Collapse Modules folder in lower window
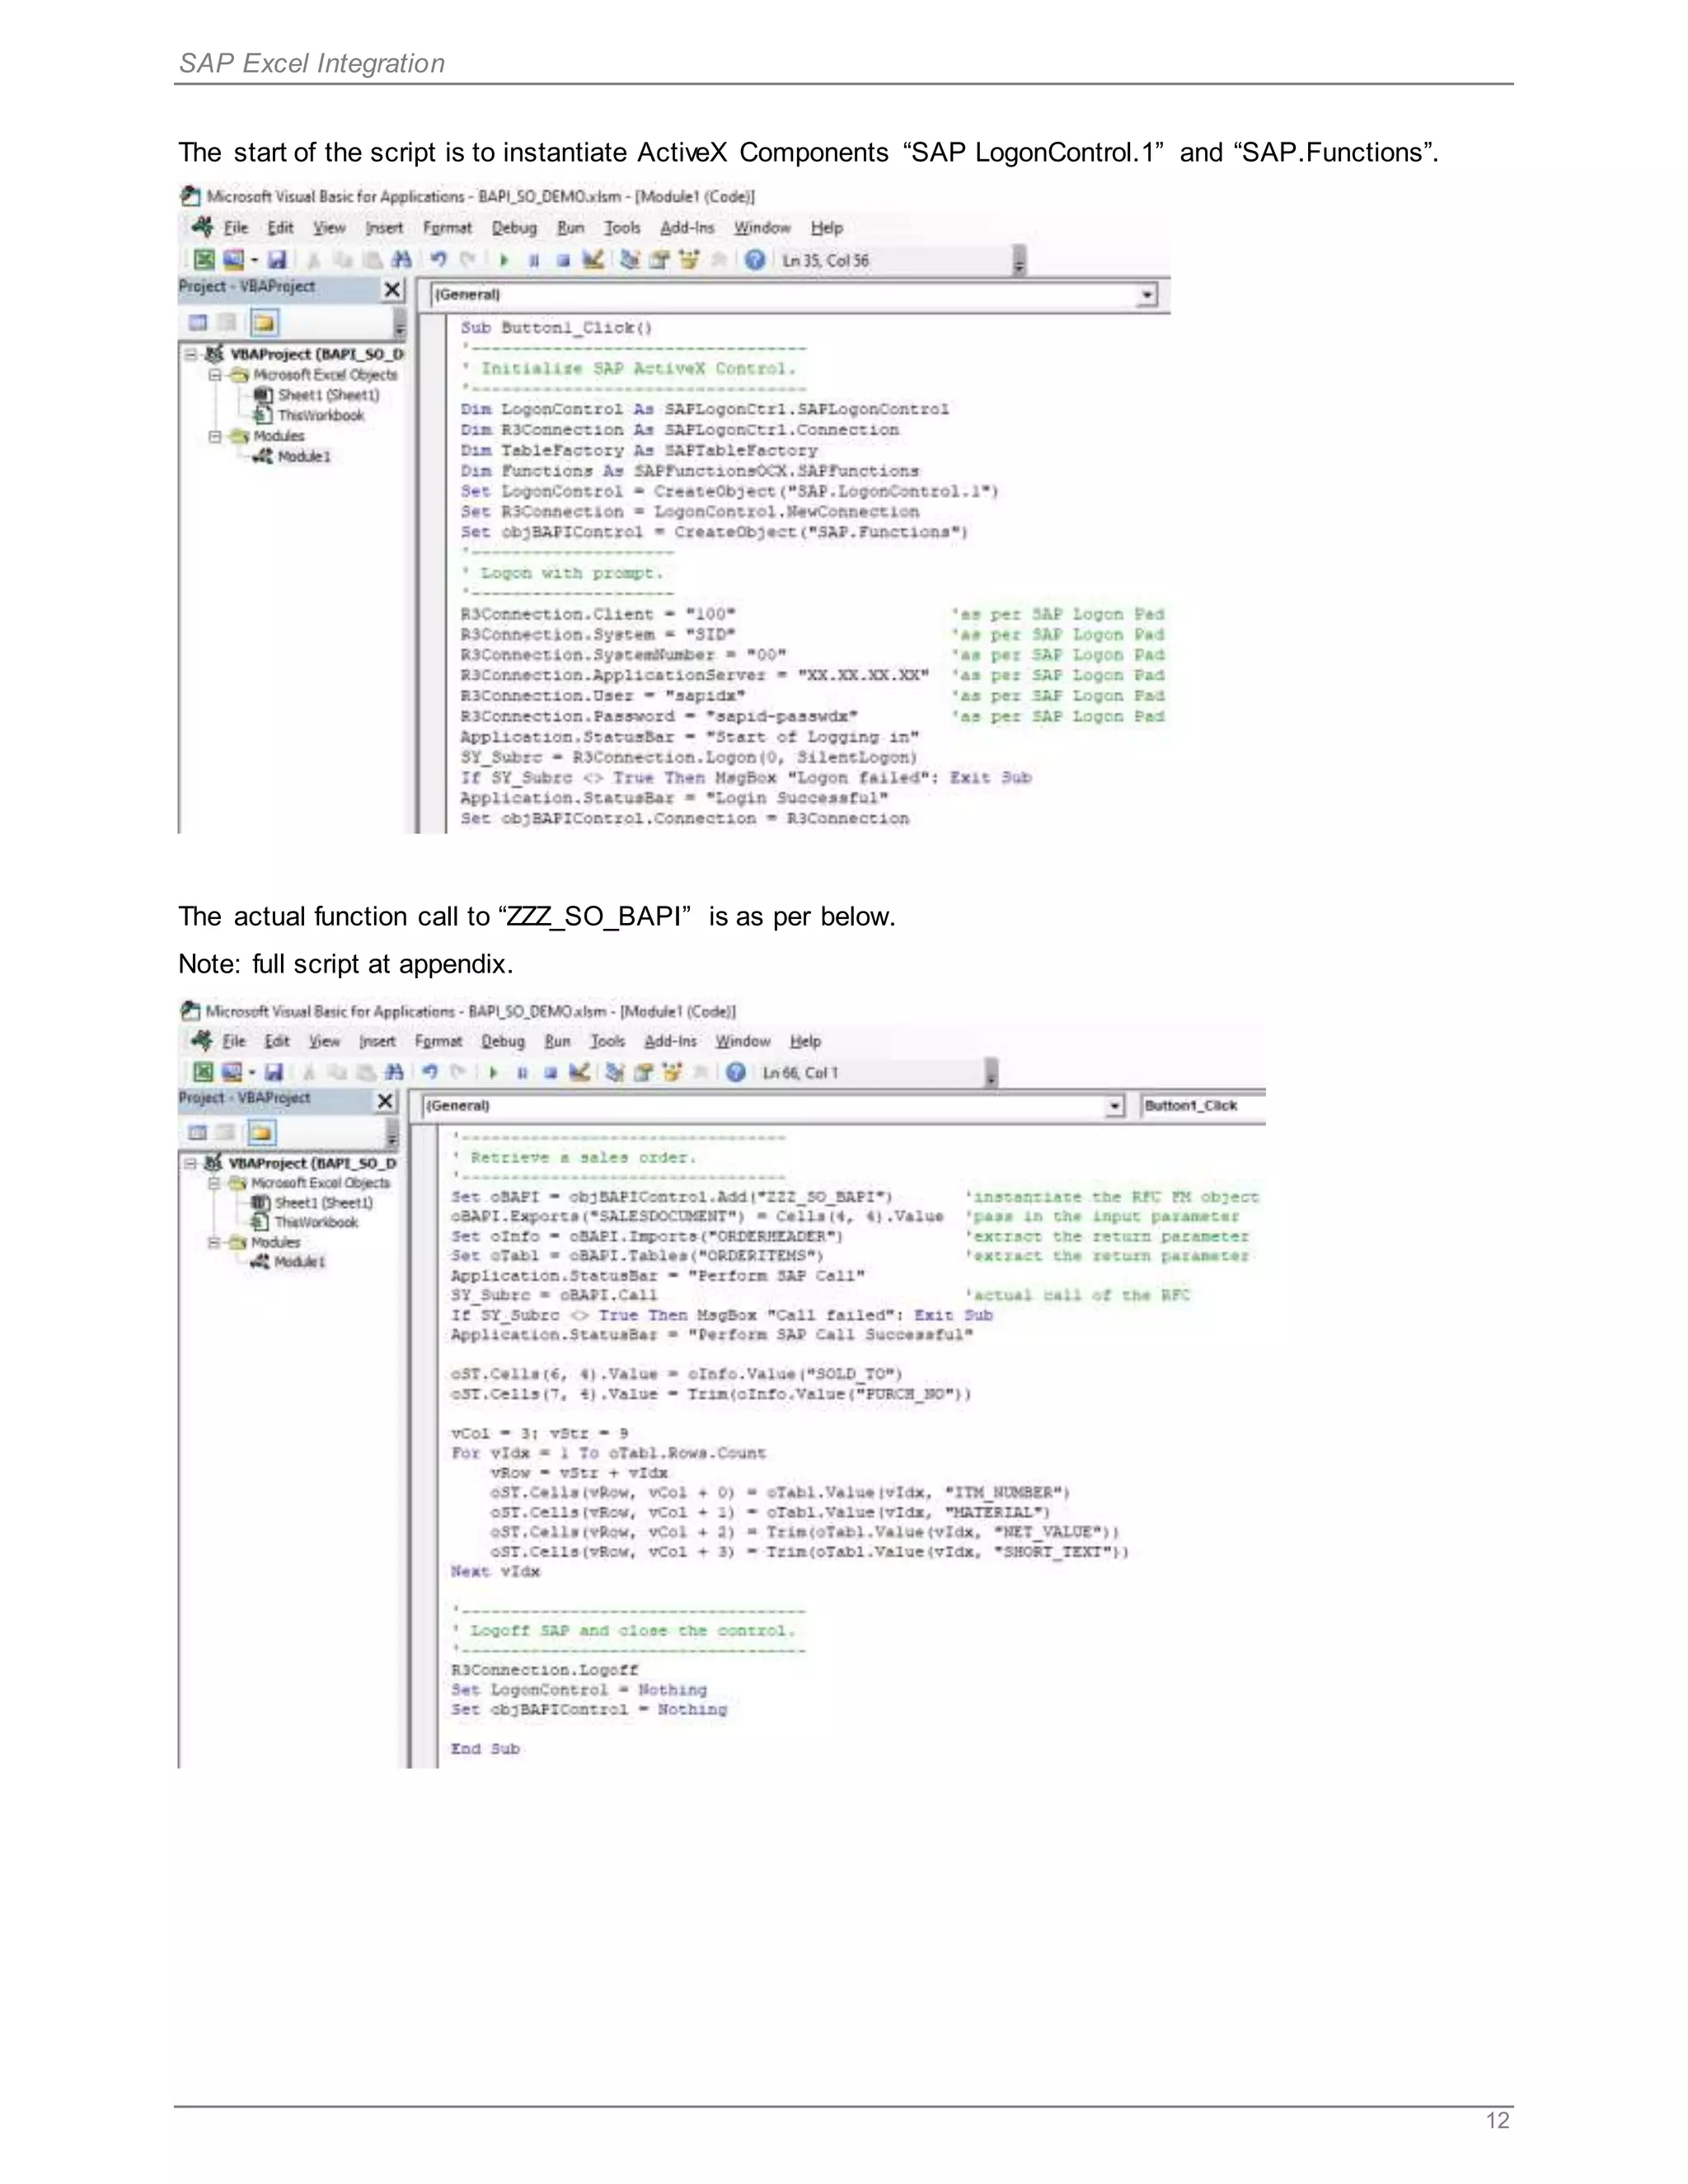This screenshot has height=2184, width=1688. 214,1242
